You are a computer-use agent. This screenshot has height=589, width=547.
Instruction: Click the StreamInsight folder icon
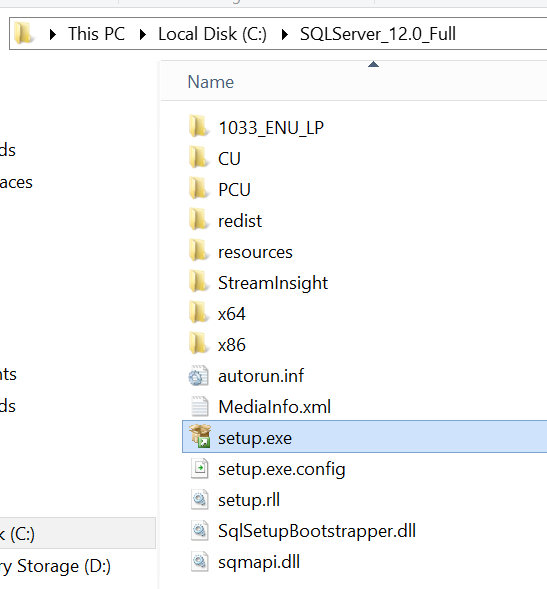198,282
